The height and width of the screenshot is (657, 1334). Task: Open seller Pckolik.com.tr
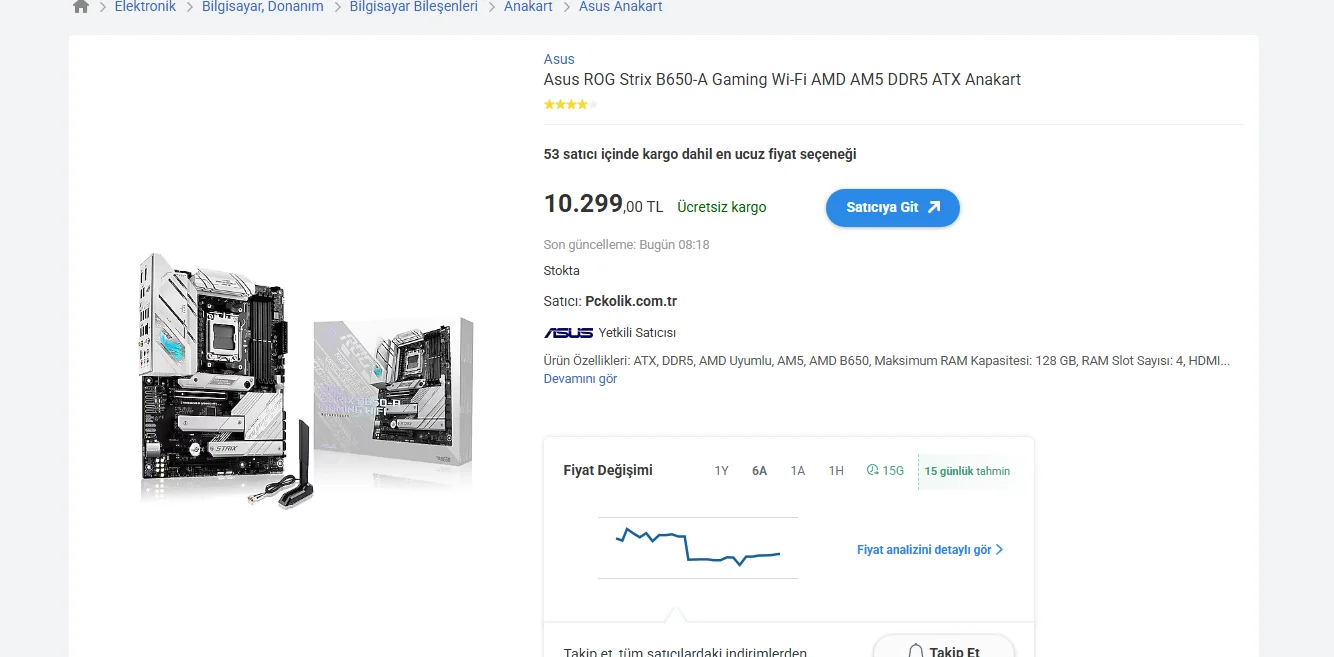coord(631,301)
